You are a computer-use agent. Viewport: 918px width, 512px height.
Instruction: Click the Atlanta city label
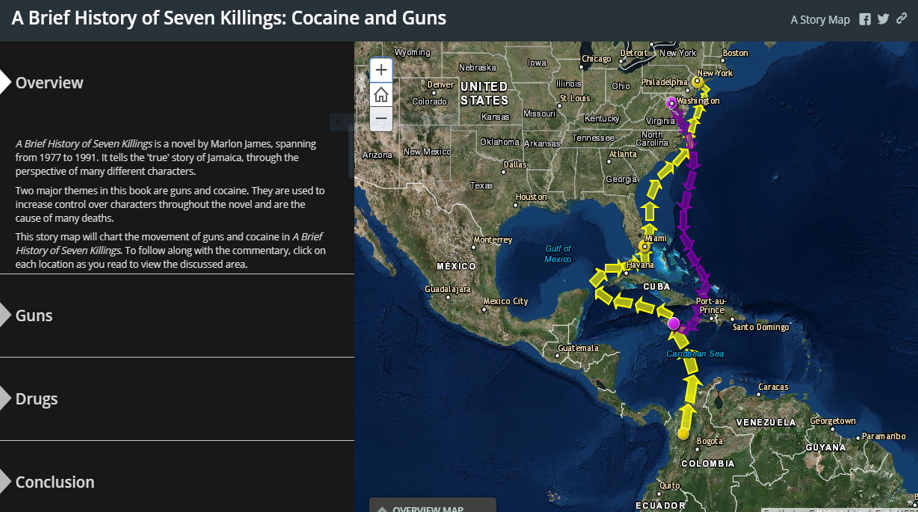pos(622,154)
